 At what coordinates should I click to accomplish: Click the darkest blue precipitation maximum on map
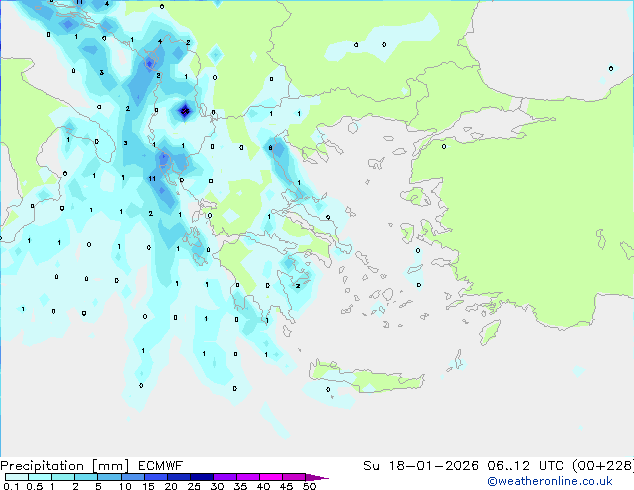[185, 110]
